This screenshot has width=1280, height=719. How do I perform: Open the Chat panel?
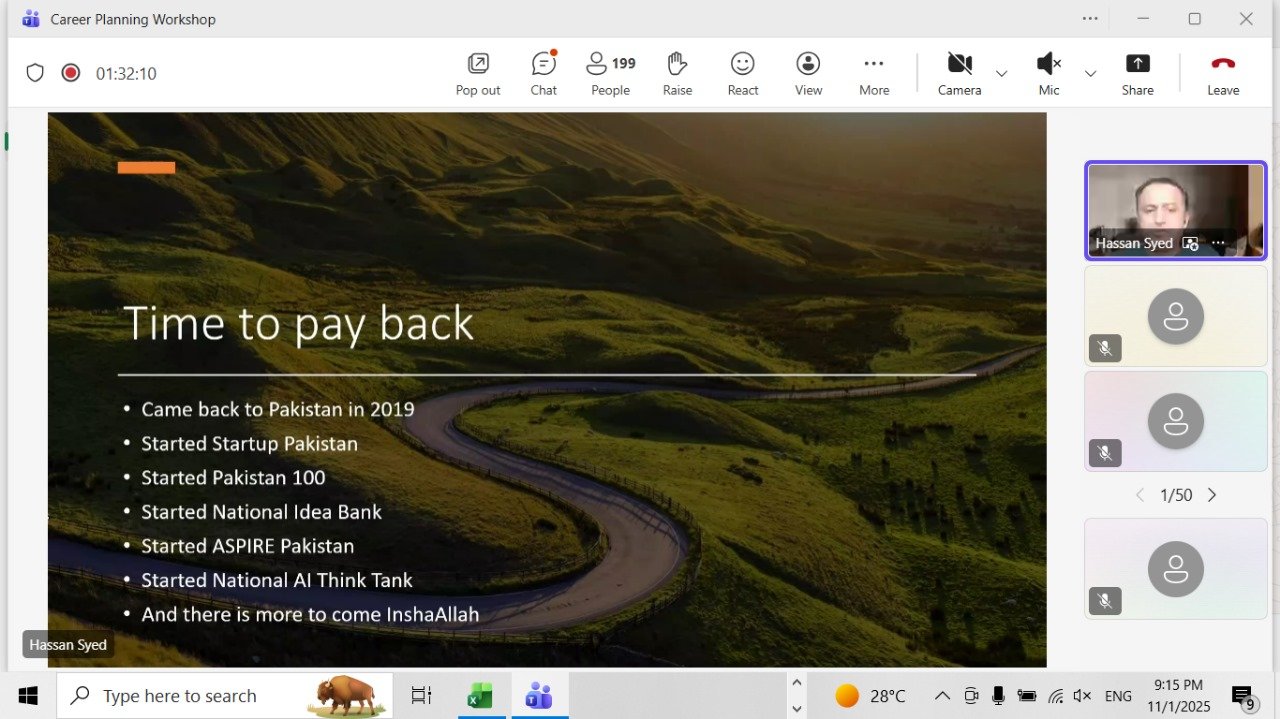(x=543, y=73)
